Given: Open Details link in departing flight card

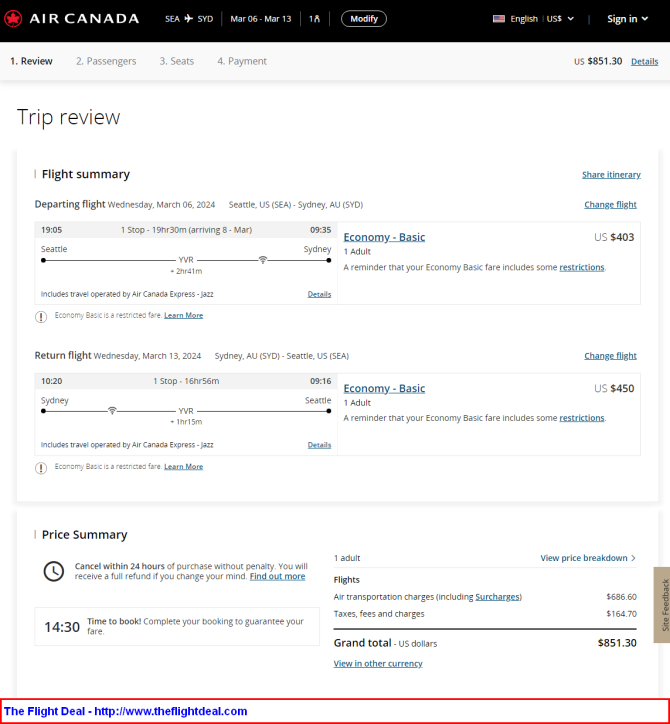Looking at the screenshot, I should (320, 294).
